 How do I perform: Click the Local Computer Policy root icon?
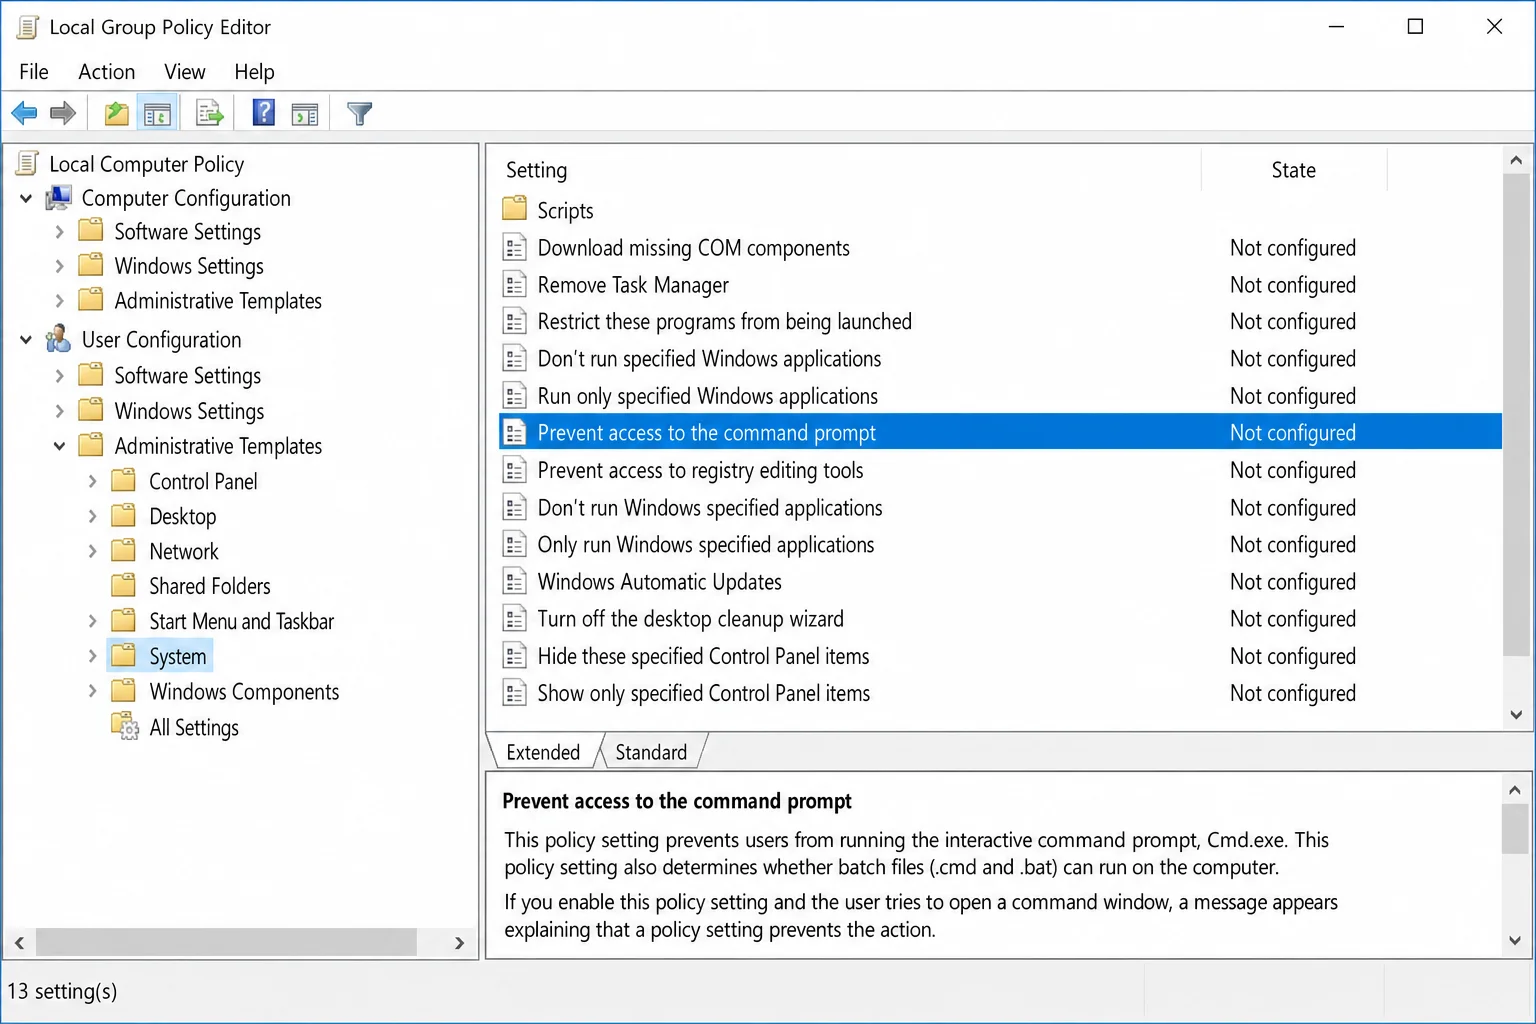(29, 164)
